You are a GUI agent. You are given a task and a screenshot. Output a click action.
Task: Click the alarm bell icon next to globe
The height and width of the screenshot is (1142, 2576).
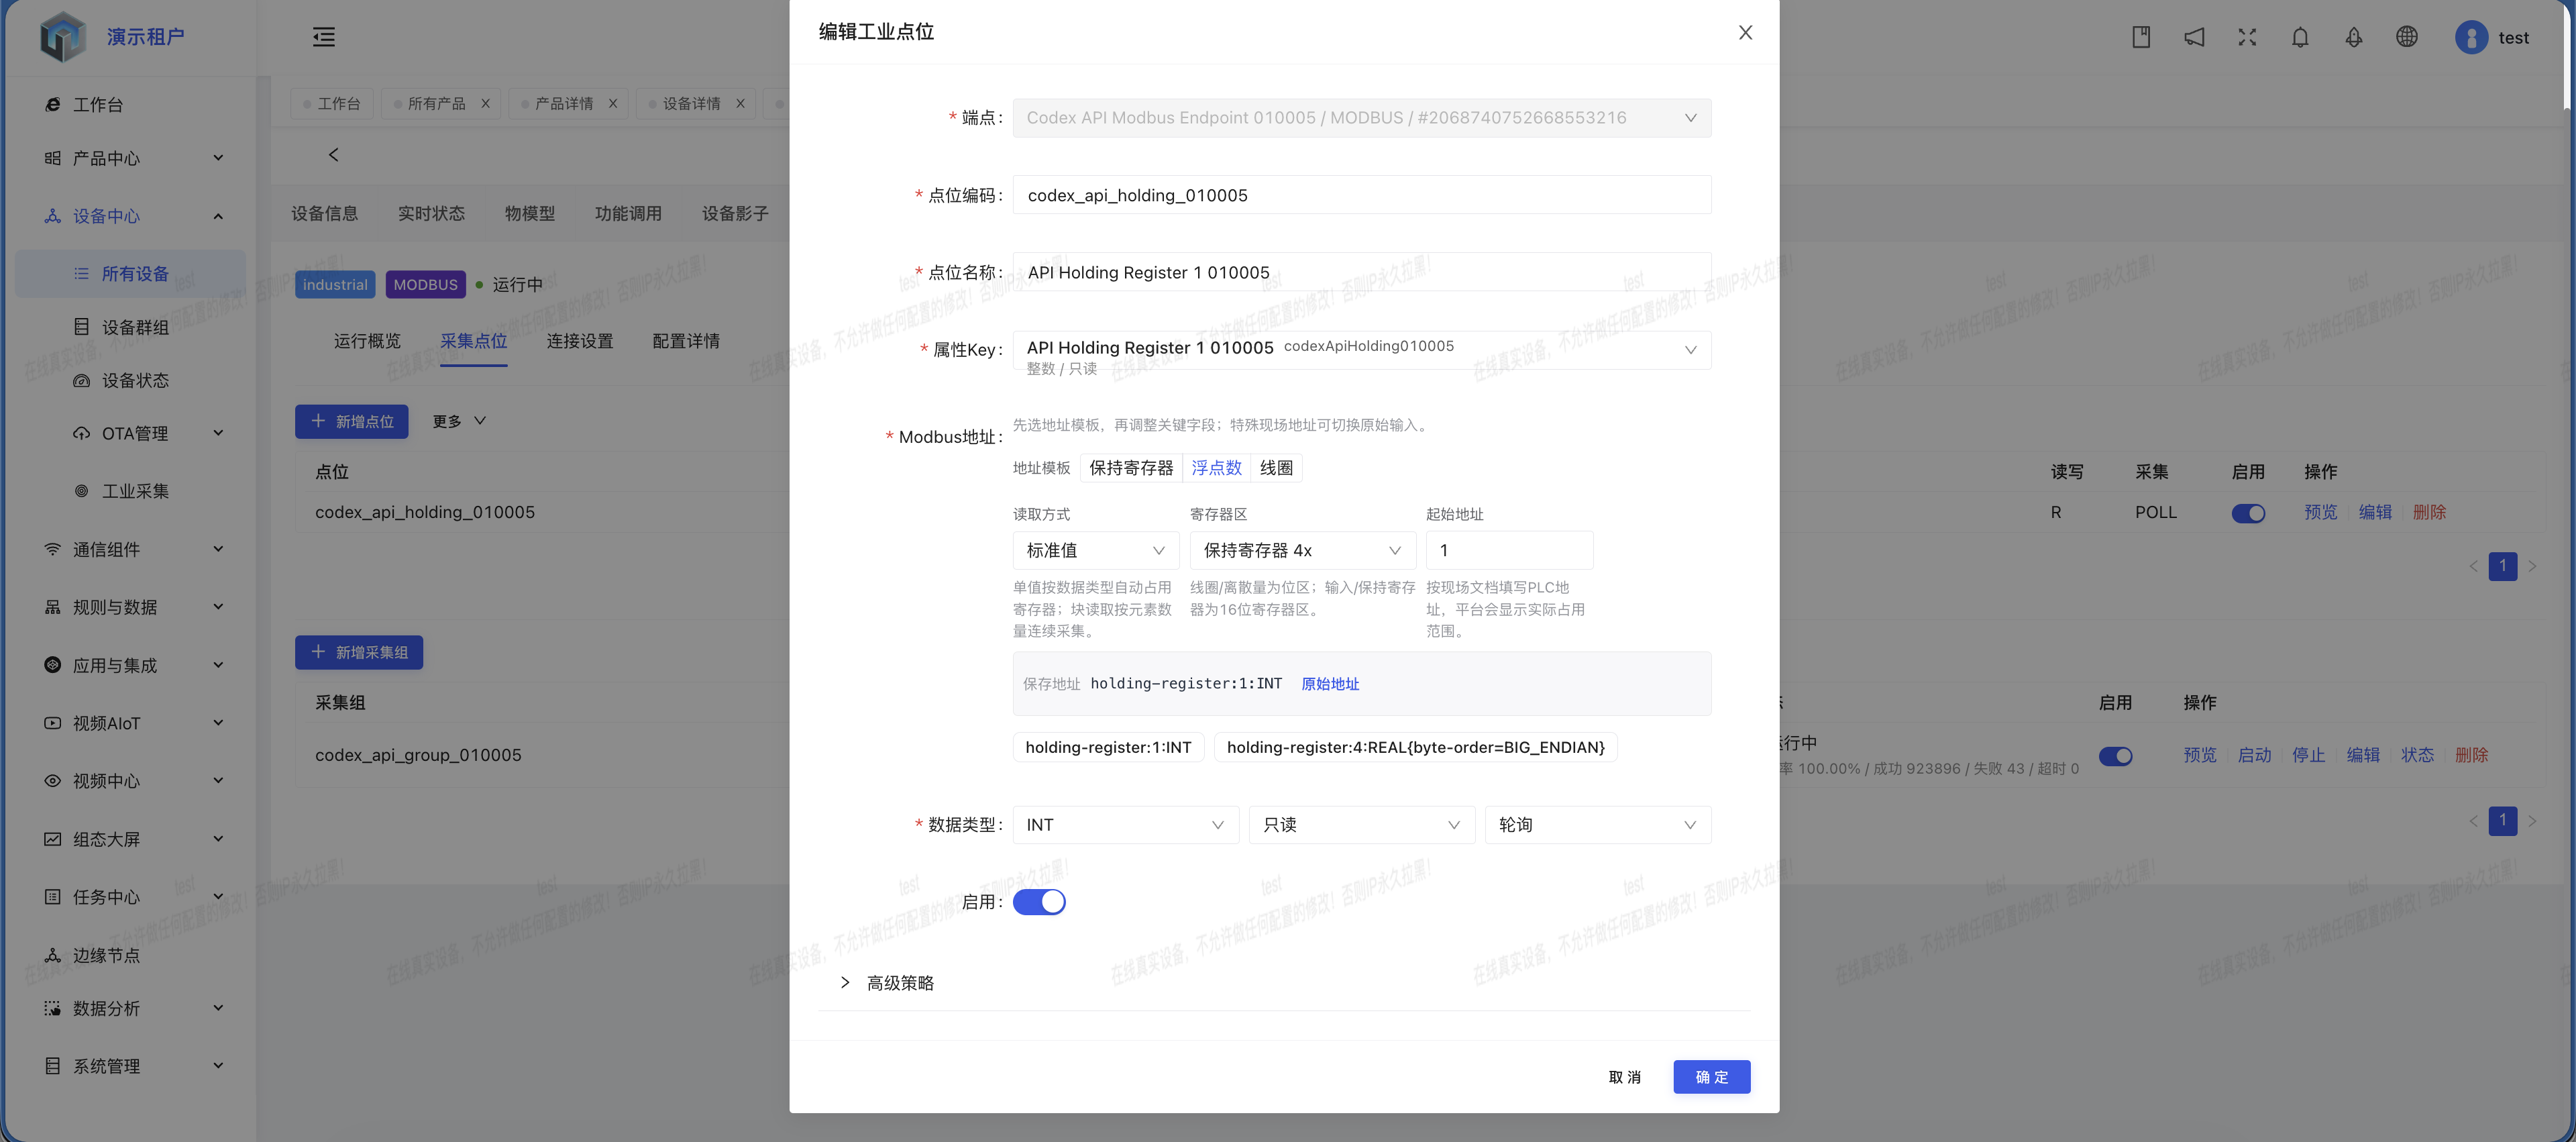pos(2354,37)
